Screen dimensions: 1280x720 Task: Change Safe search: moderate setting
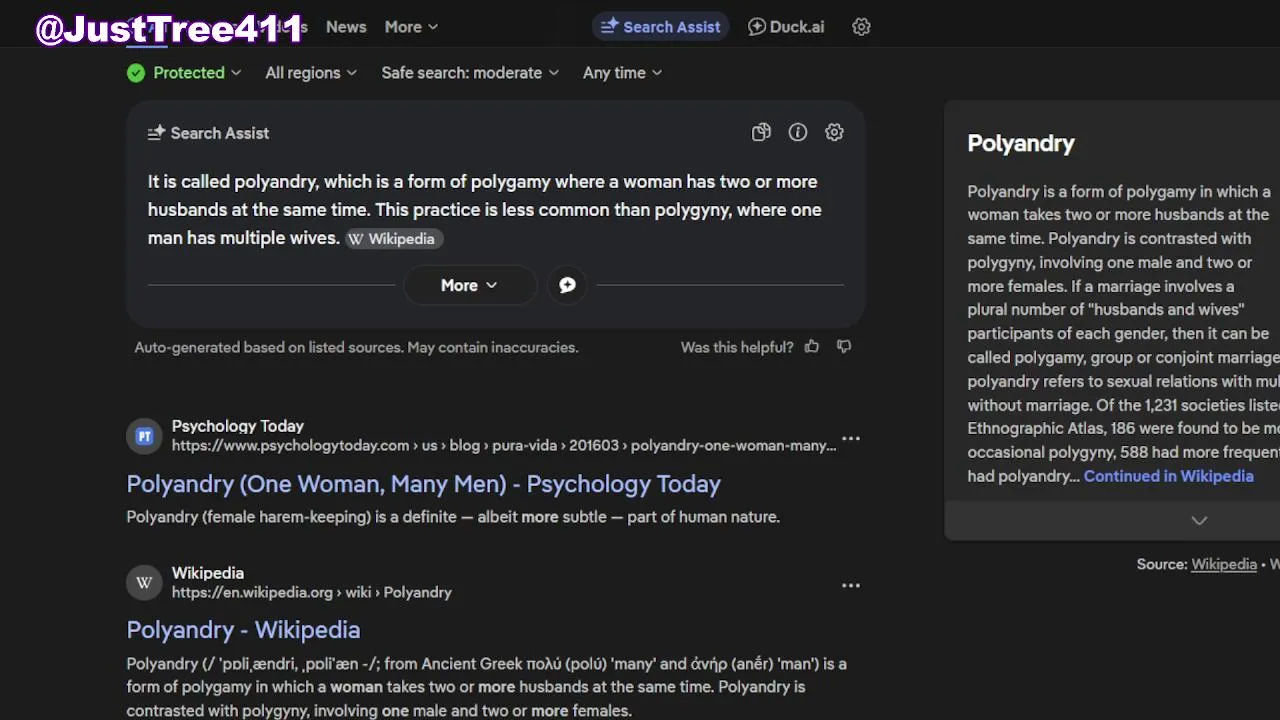point(470,73)
